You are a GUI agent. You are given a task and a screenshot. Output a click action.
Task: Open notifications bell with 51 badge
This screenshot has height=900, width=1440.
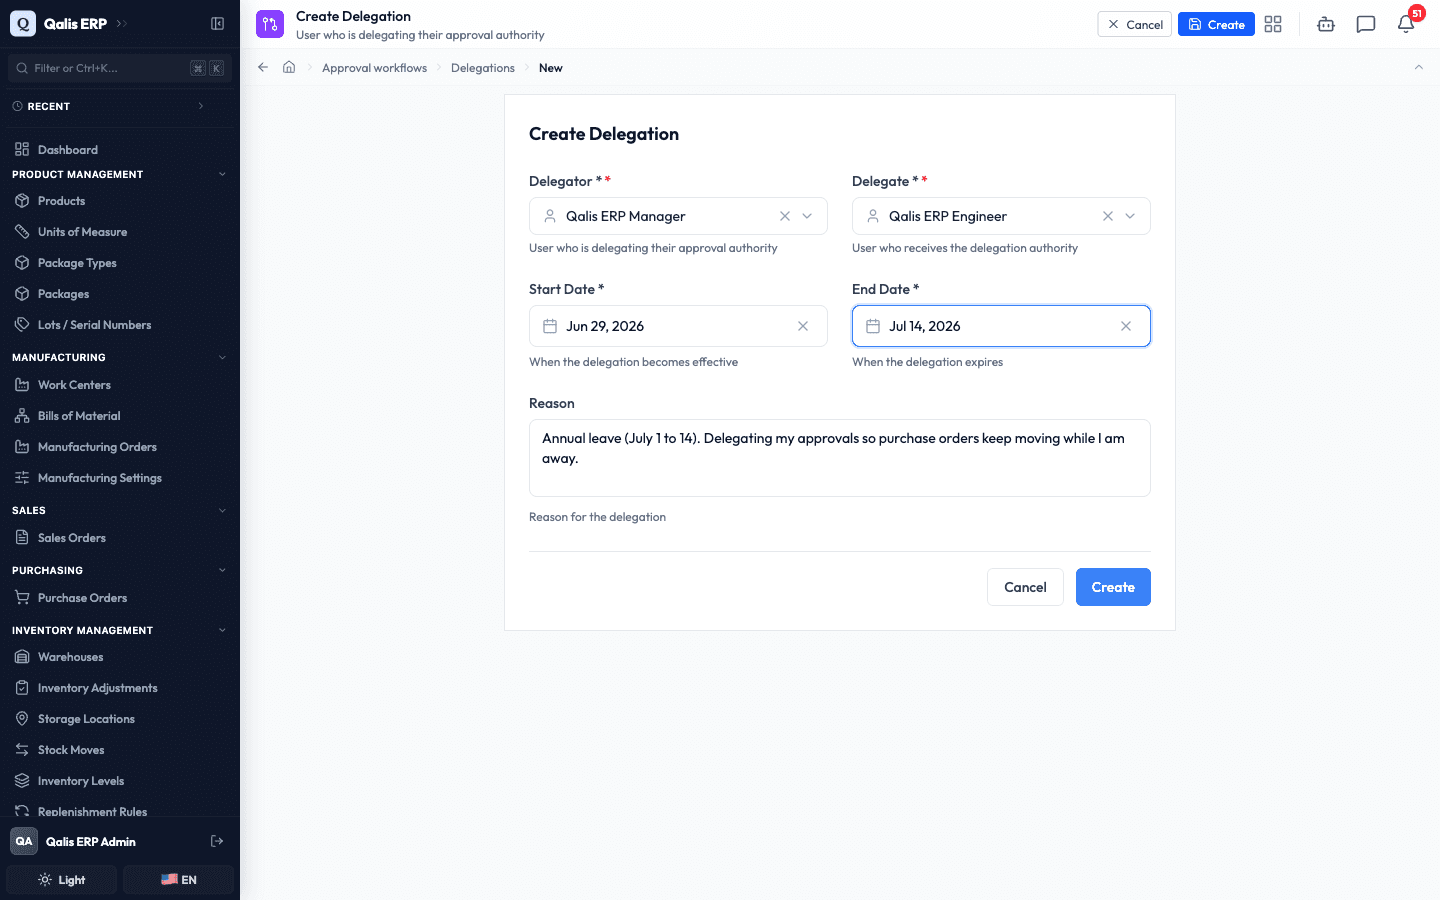(1406, 24)
